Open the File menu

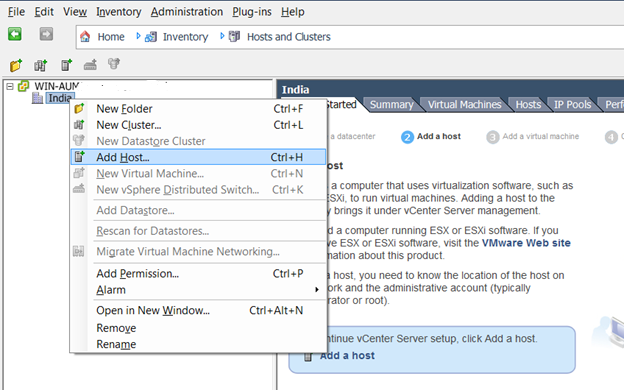[x=16, y=12]
